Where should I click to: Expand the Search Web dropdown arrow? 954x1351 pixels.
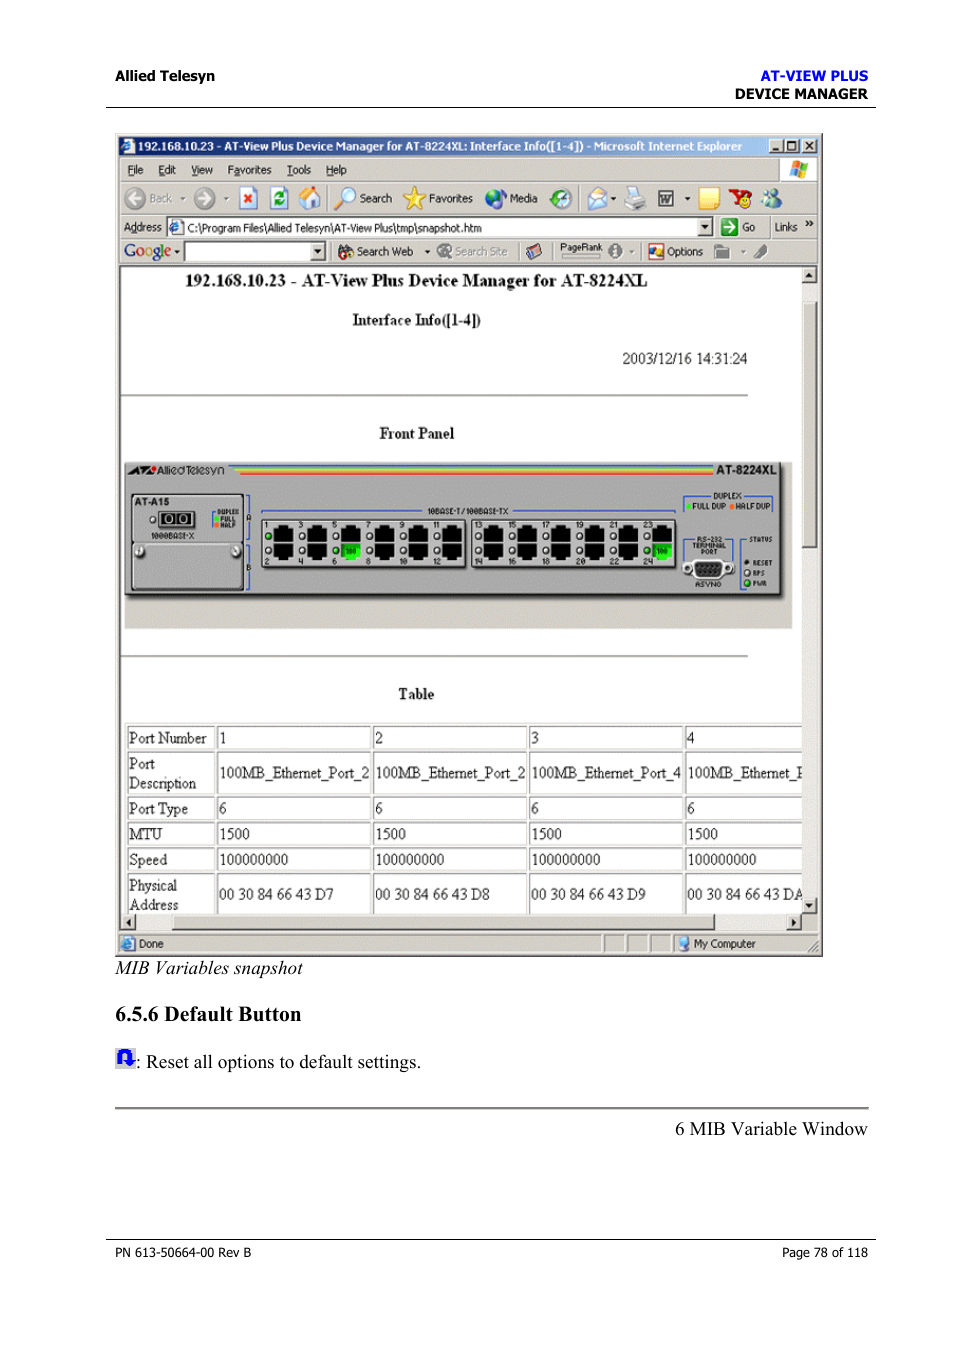point(427,250)
